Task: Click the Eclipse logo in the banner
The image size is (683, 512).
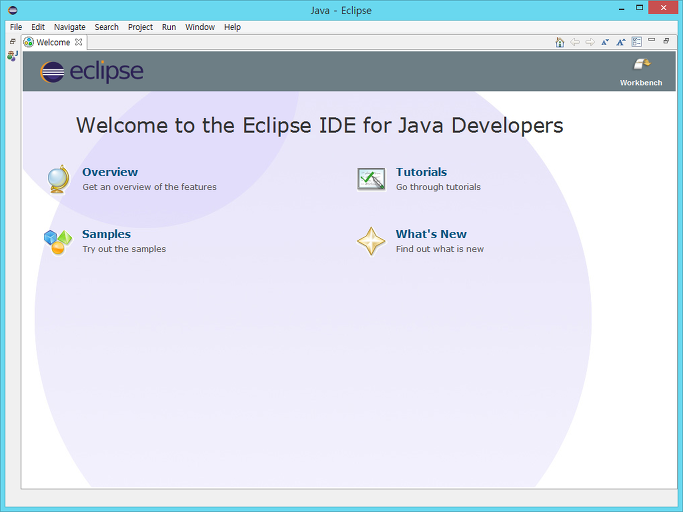Action: pyautogui.click(x=92, y=71)
